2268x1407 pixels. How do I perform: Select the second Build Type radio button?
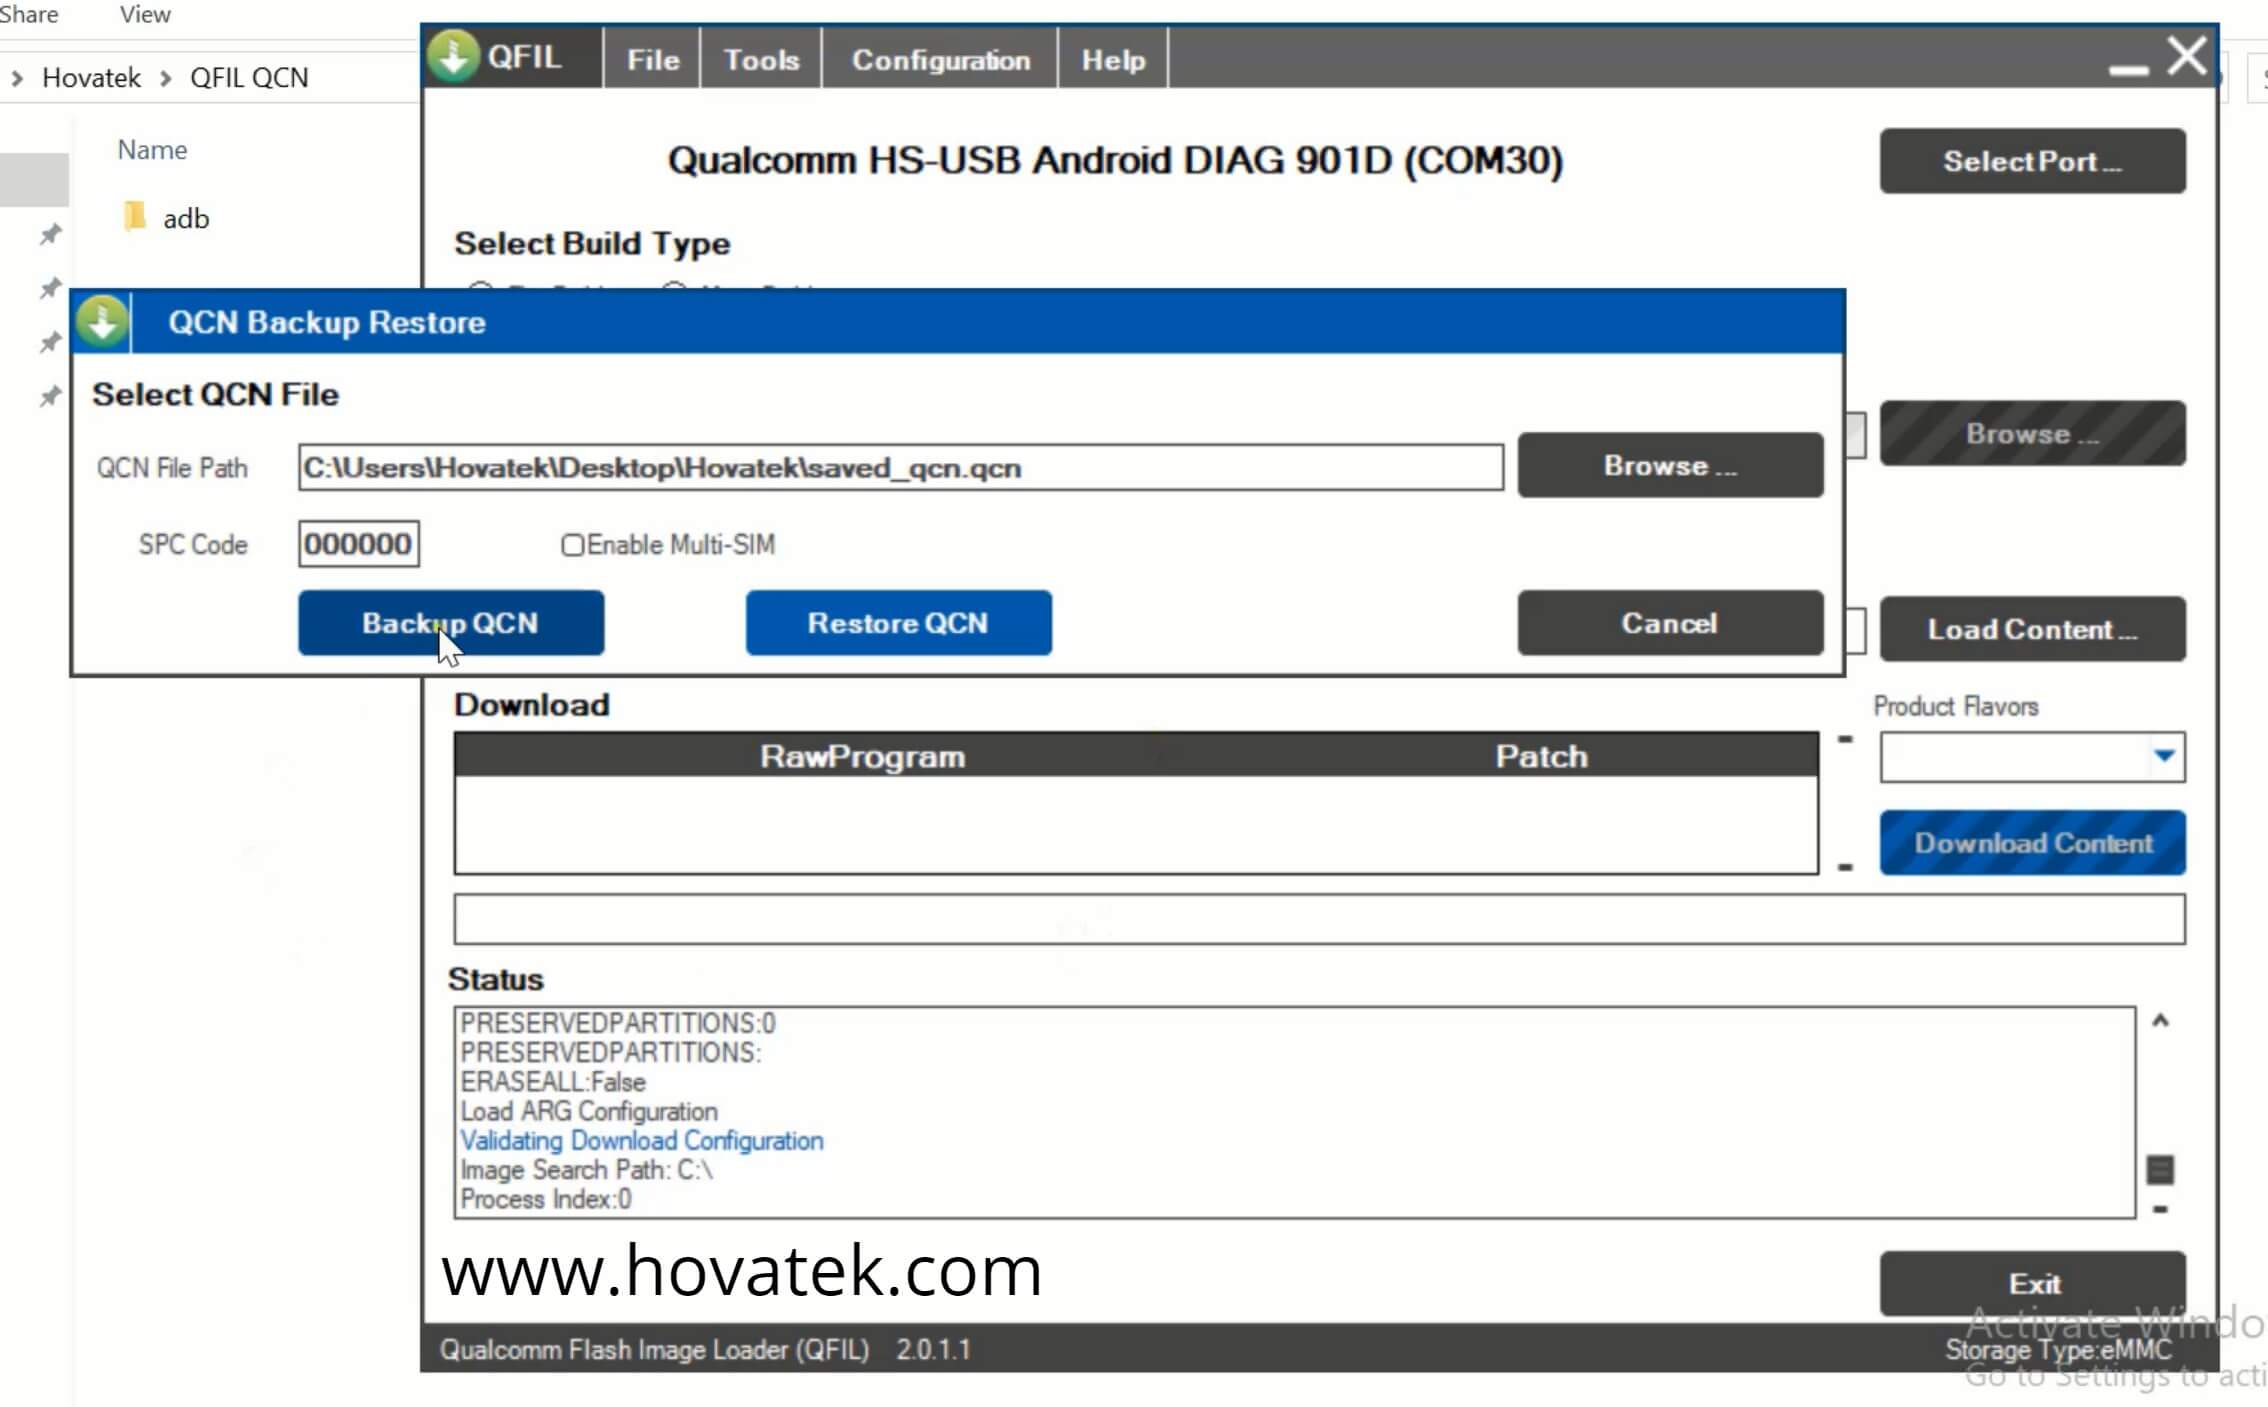click(673, 290)
